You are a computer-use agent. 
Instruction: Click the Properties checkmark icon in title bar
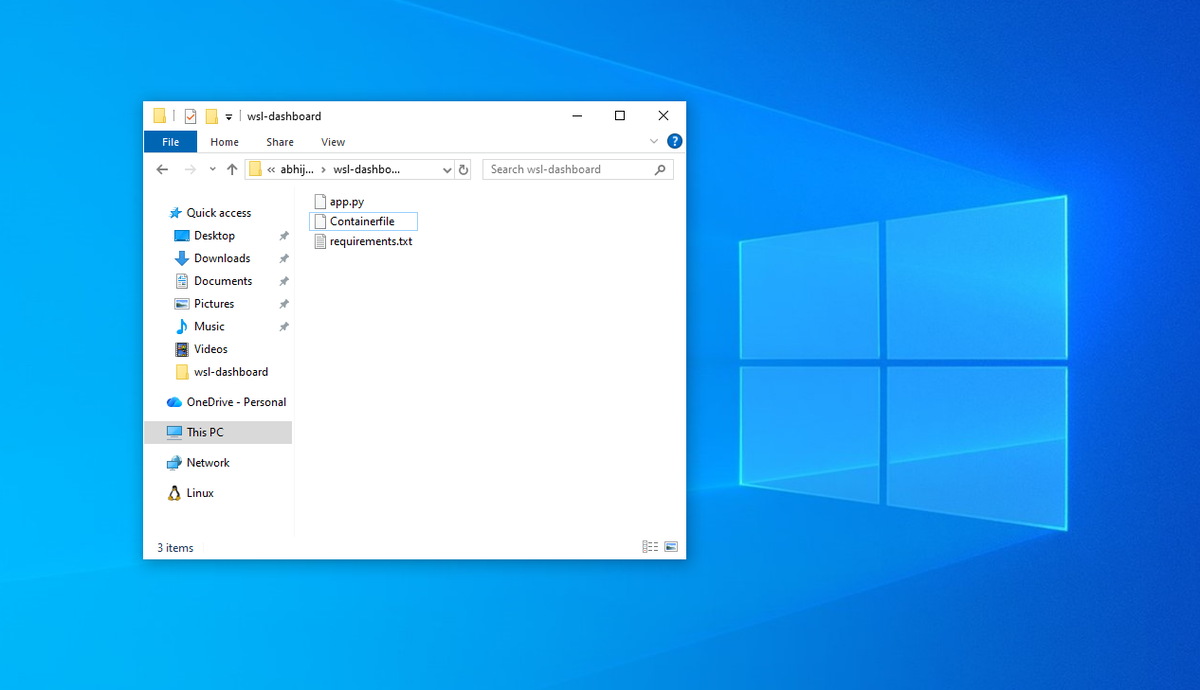[190, 116]
